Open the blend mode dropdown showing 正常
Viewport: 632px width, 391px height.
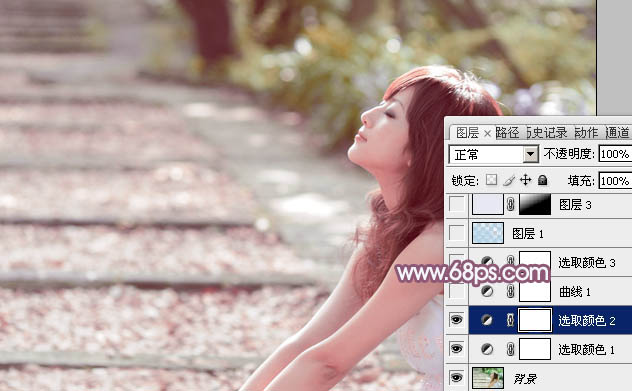[494, 154]
